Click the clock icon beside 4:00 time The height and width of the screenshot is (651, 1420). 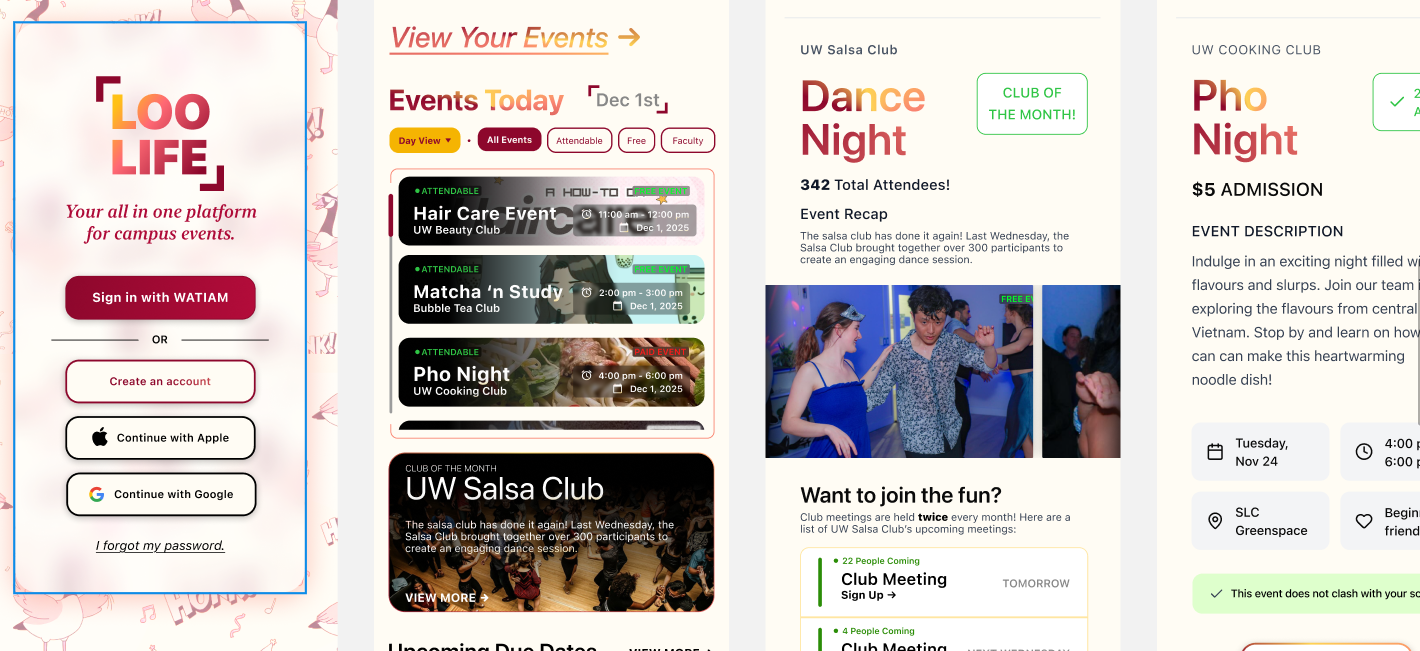click(x=1364, y=452)
